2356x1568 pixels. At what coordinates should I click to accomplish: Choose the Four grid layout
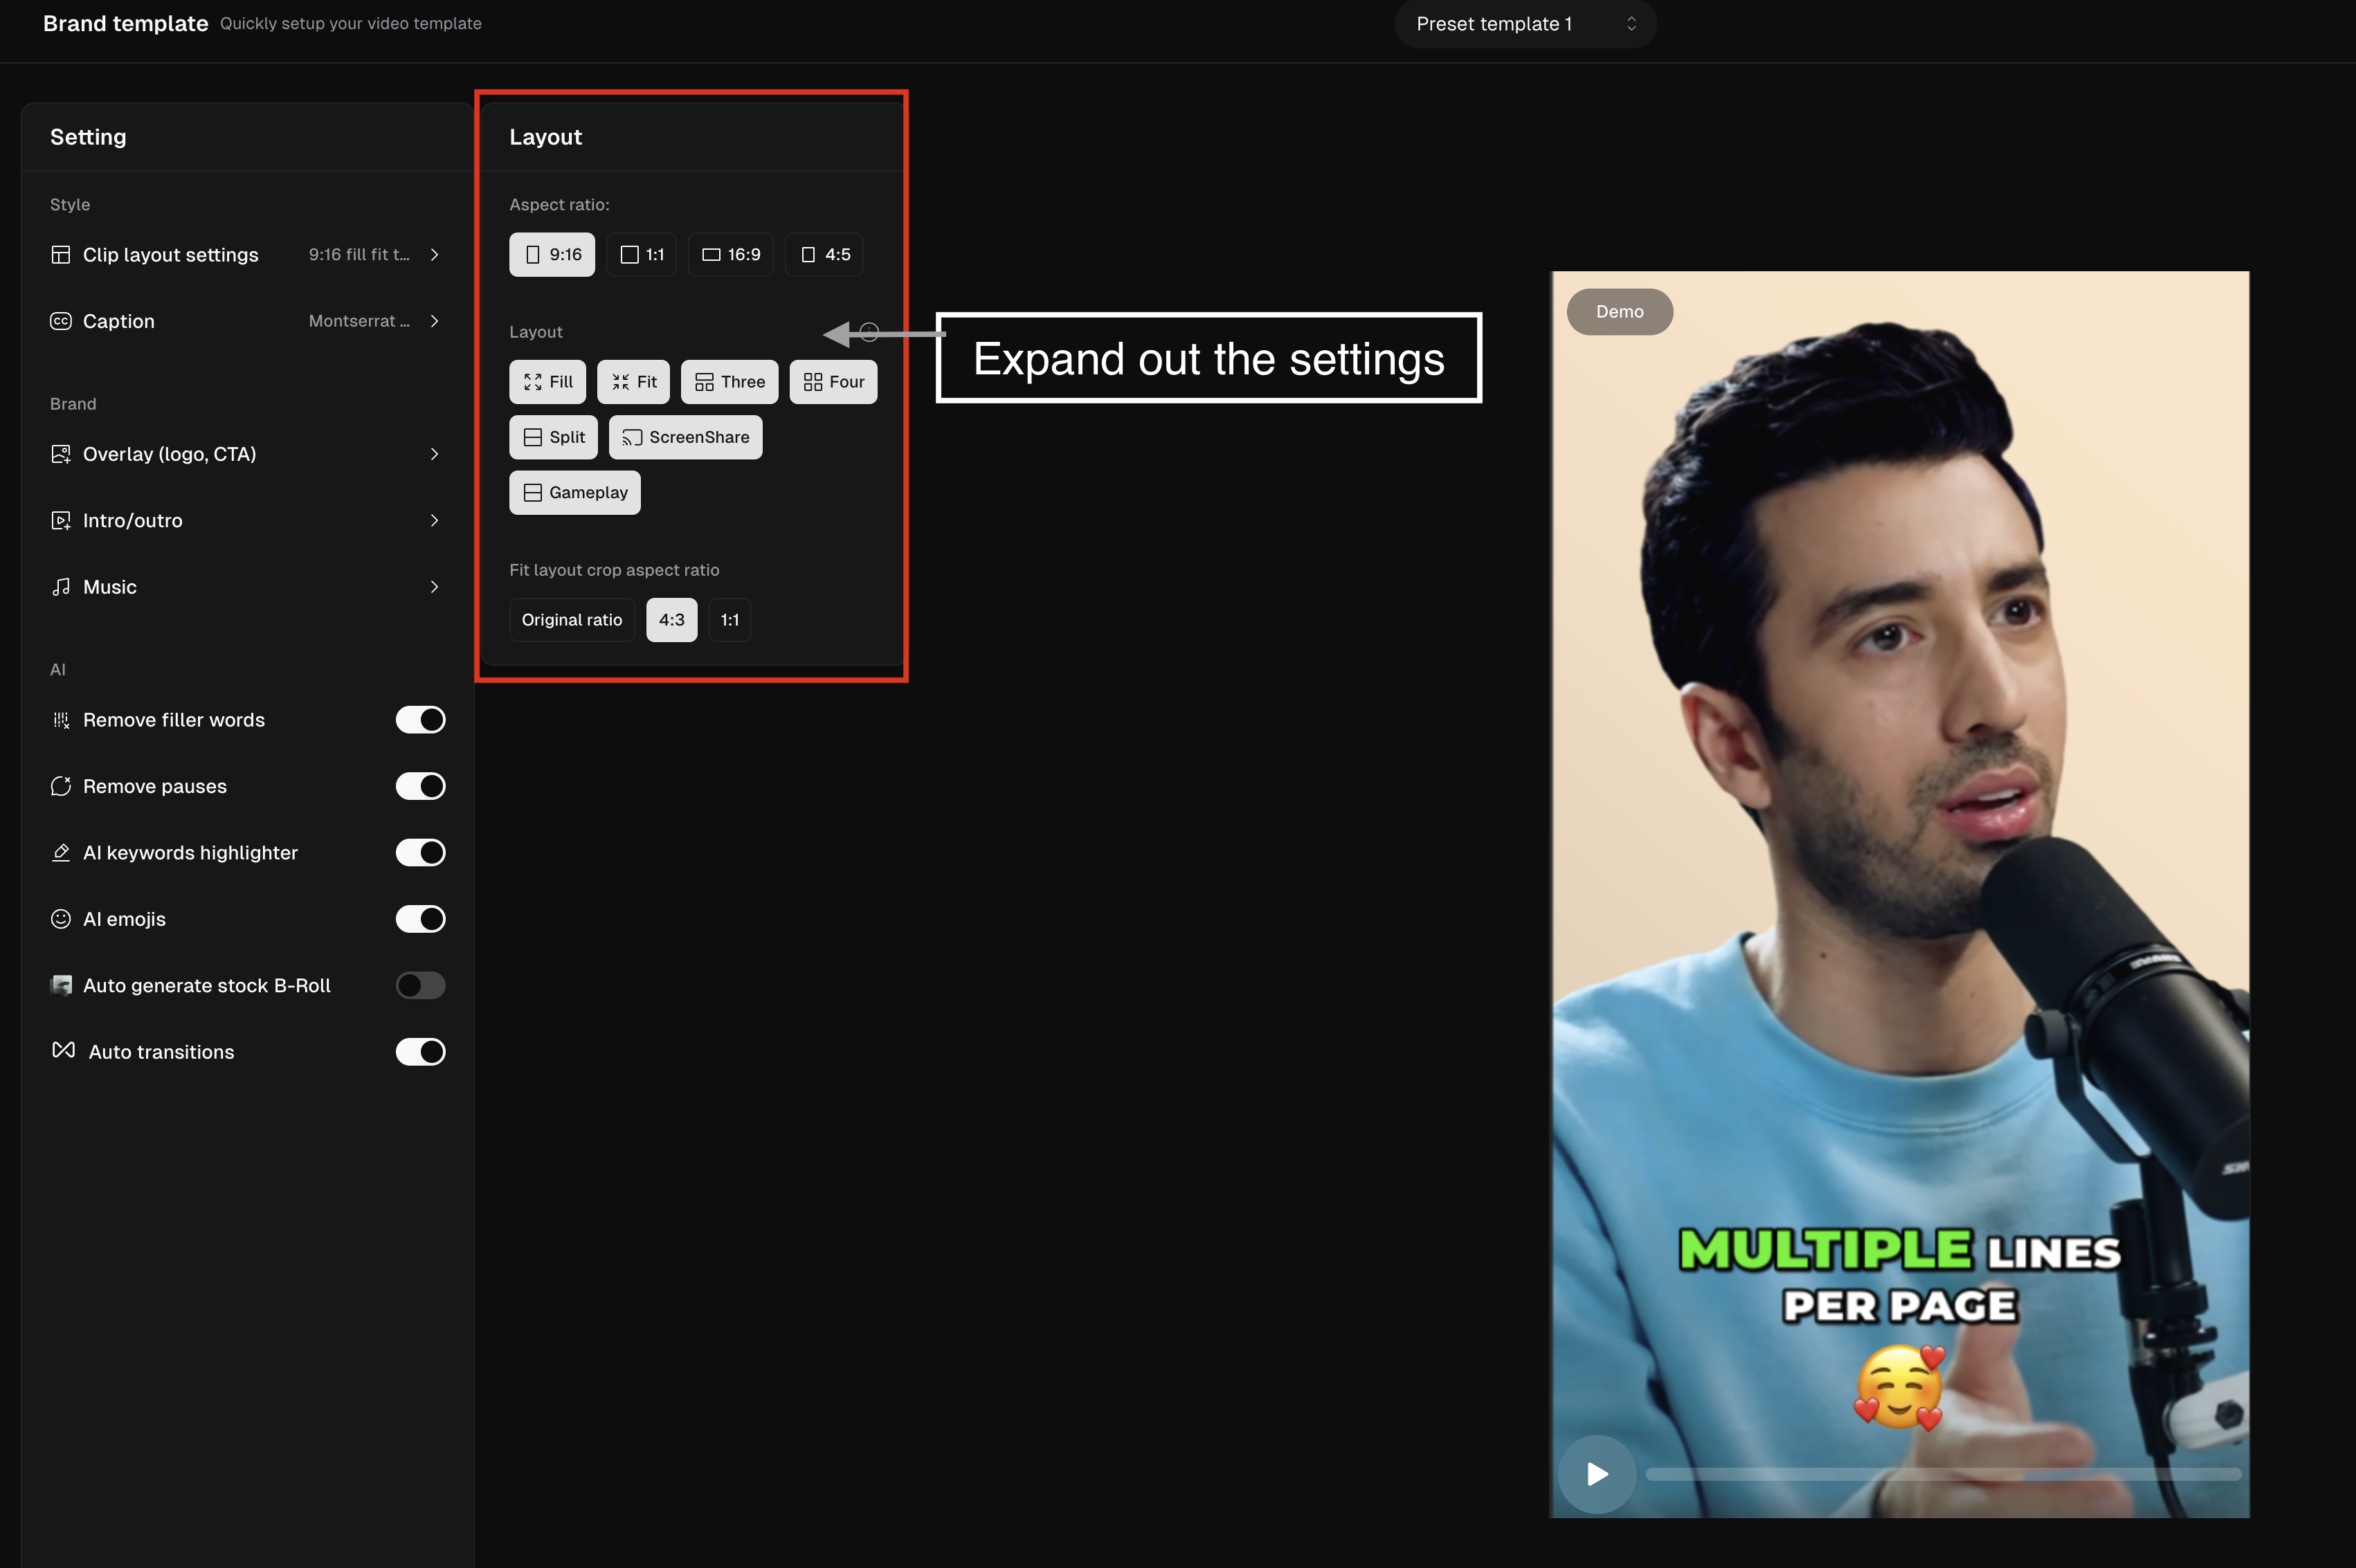click(x=833, y=382)
